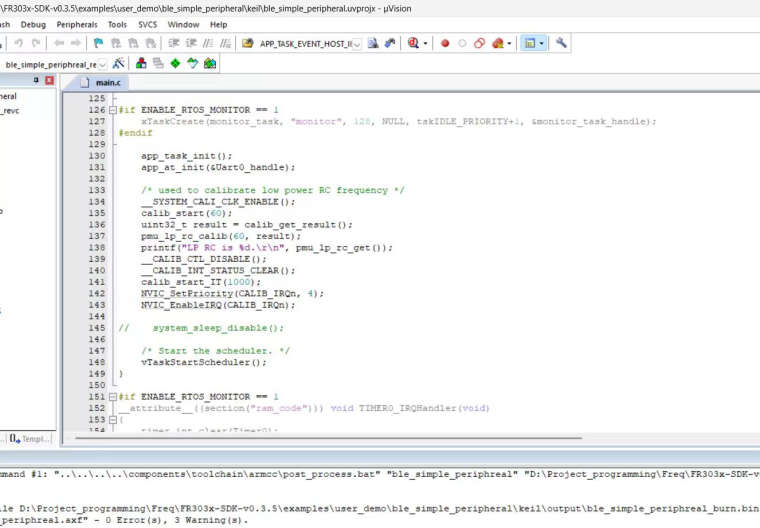Open the SVCS menu
The width and height of the screenshot is (760, 528).
[147, 24]
